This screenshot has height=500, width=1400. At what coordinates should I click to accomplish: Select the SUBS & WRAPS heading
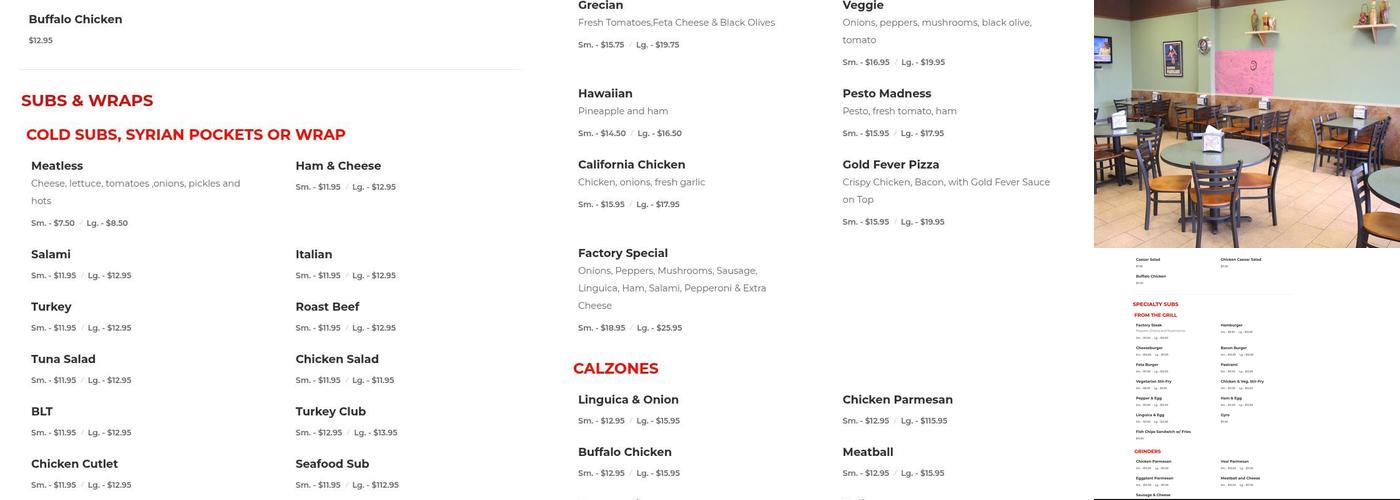click(x=87, y=101)
